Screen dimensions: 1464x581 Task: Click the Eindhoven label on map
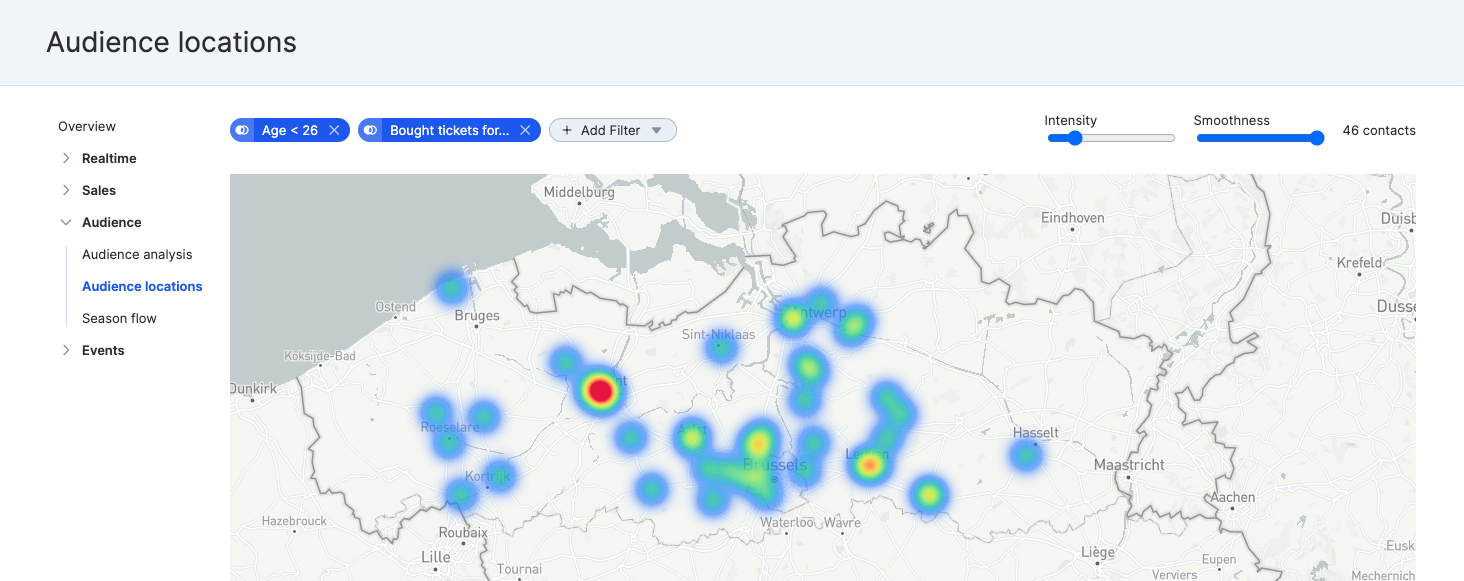tap(1072, 217)
